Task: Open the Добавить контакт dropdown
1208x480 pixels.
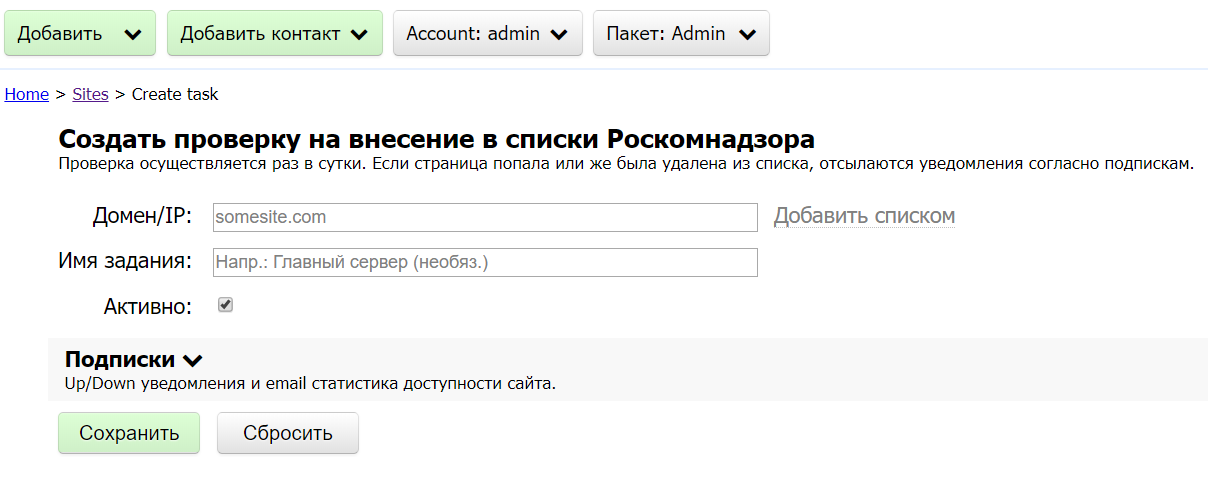Action: tap(275, 33)
